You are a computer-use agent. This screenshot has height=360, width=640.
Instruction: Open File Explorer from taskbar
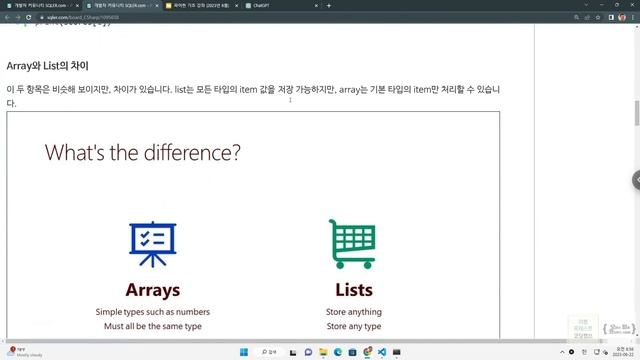pyautogui.click(x=323, y=352)
